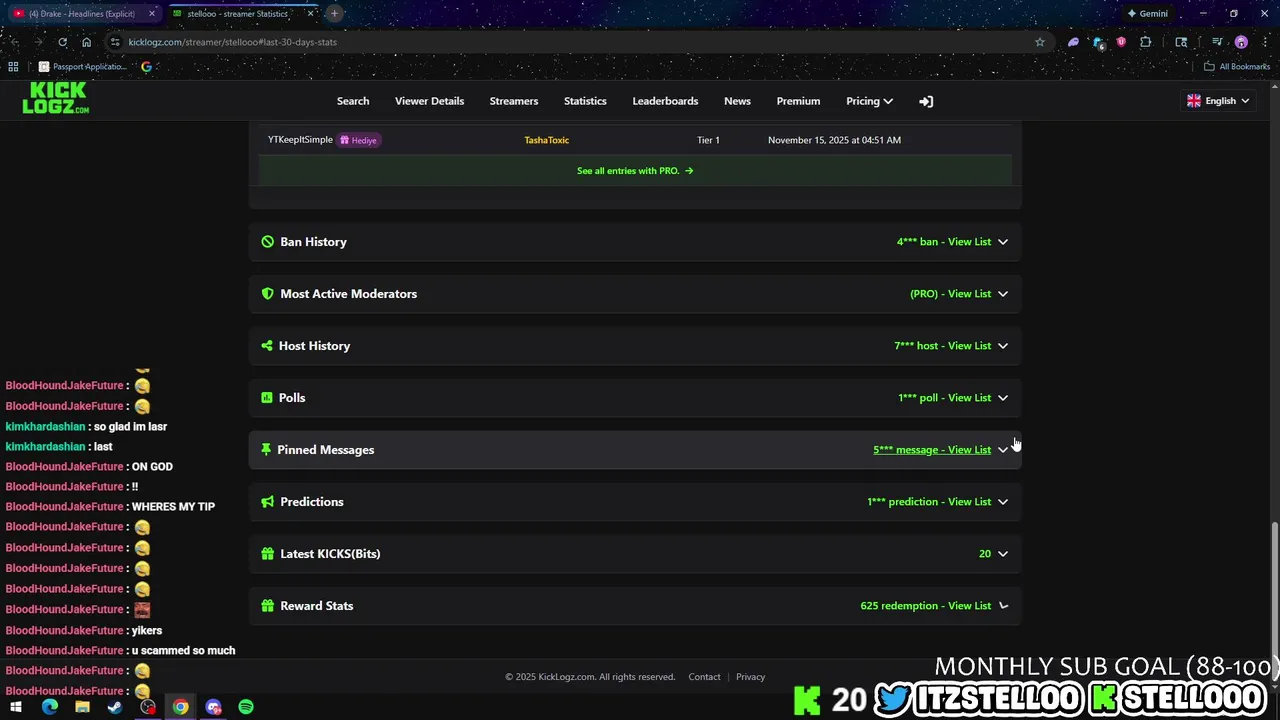
Task: Close the stellooo streamer Statistics tab
Action: [x=311, y=14]
